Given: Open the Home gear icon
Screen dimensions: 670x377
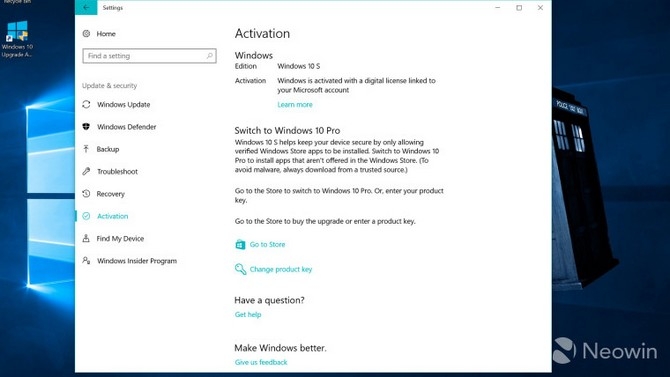Looking at the screenshot, I should (86, 33).
